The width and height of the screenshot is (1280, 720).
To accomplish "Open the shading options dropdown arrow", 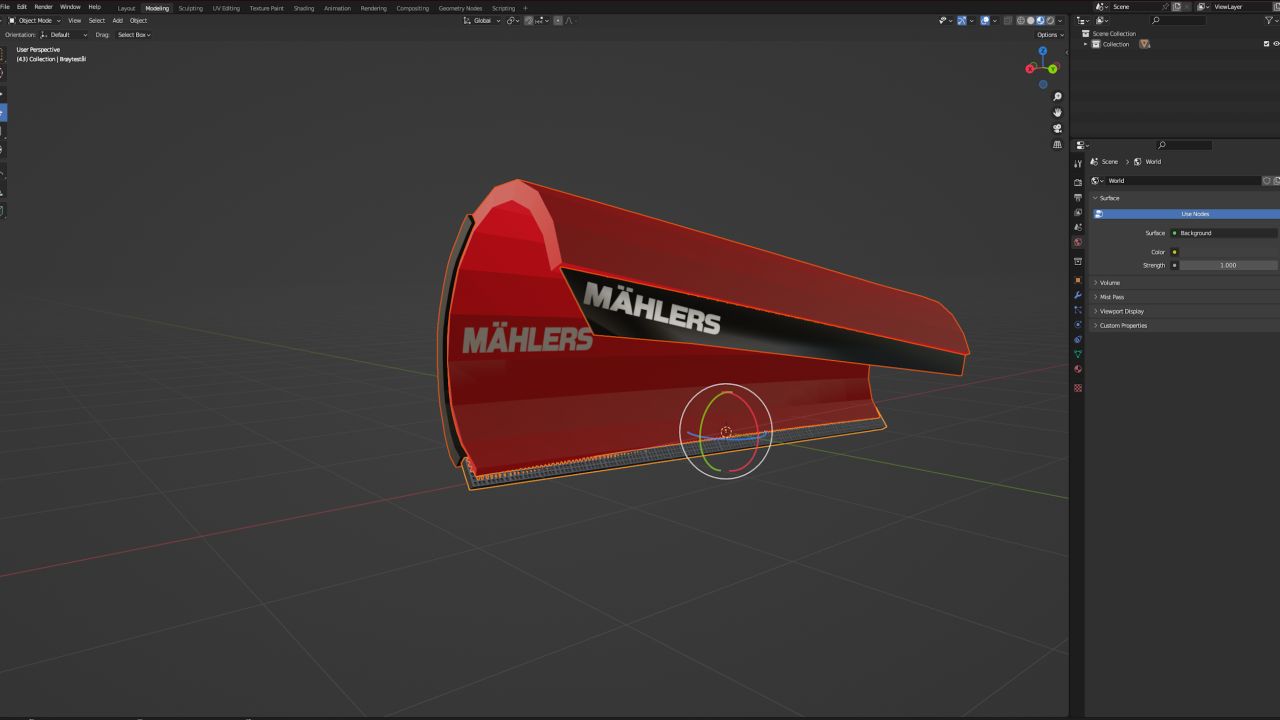I will [1062, 20].
